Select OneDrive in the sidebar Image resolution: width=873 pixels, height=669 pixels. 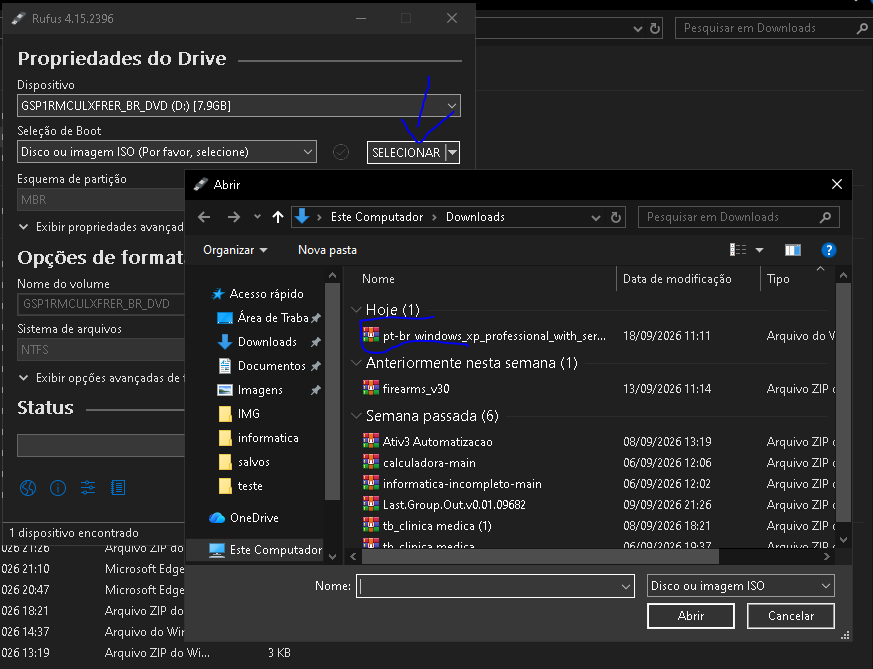[x=244, y=518]
